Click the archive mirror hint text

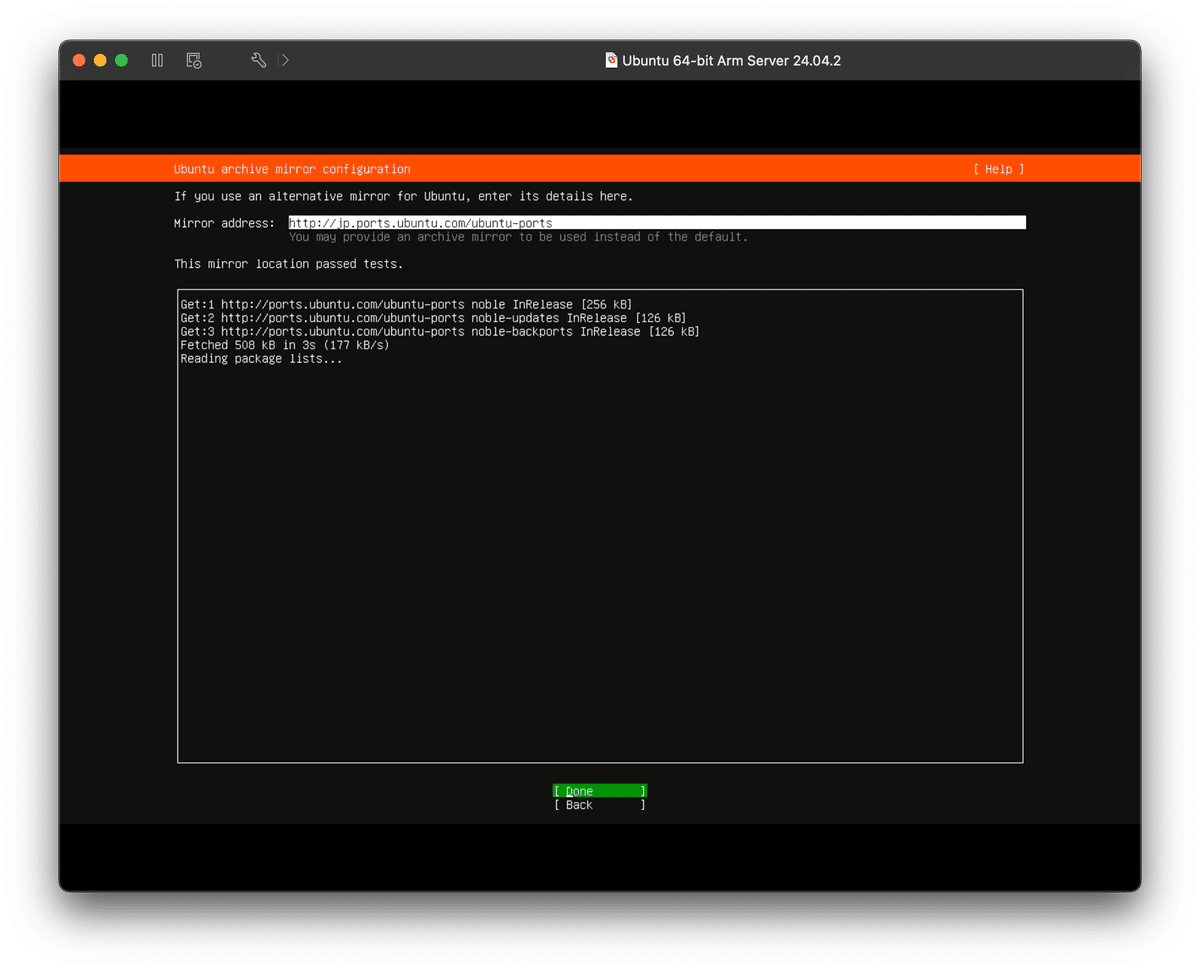[518, 237]
